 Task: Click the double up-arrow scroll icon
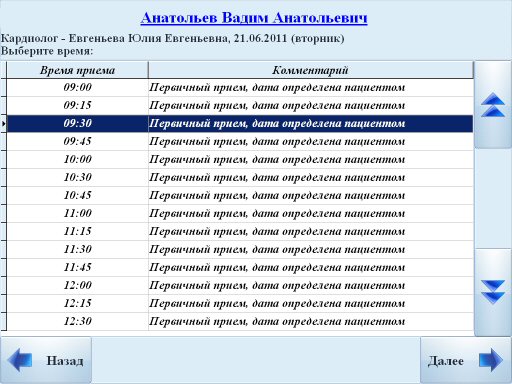click(493, 105)
